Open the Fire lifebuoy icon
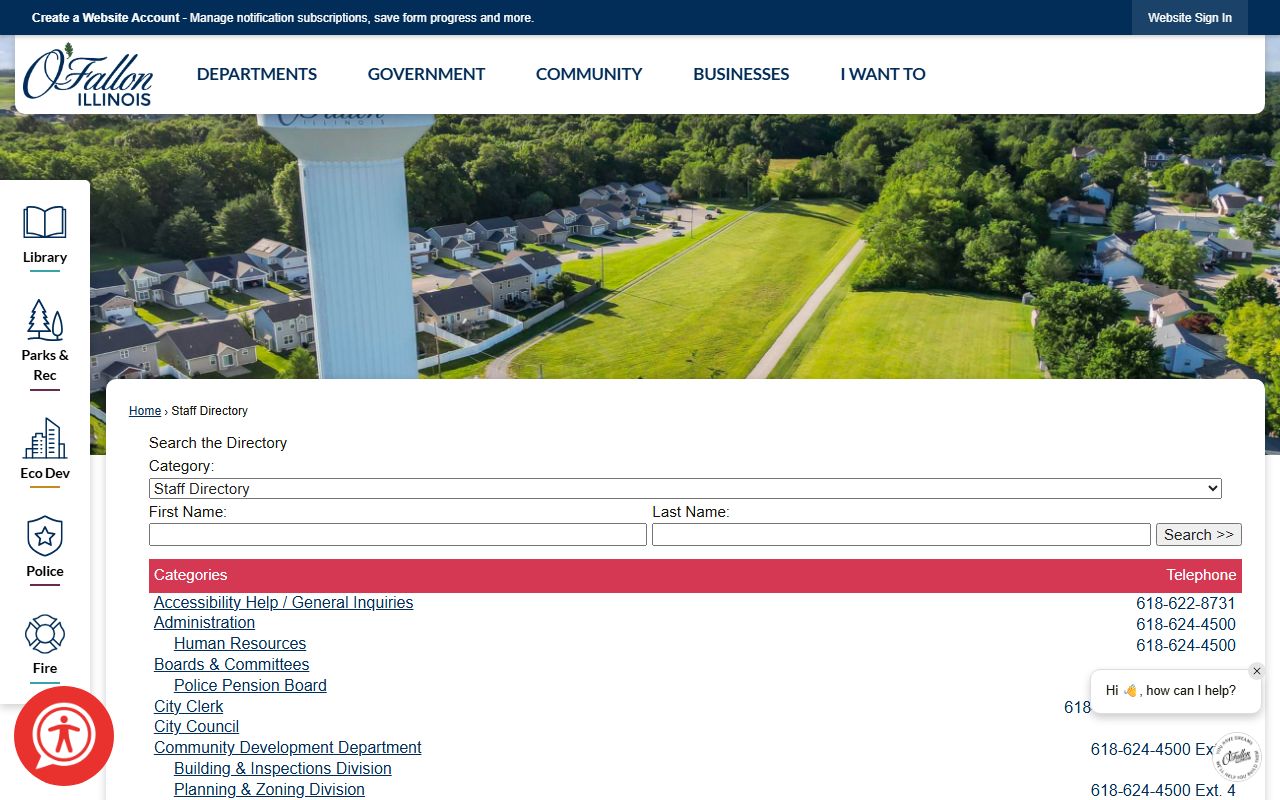This screenshot has width=1280, height=800. point(45,634)
